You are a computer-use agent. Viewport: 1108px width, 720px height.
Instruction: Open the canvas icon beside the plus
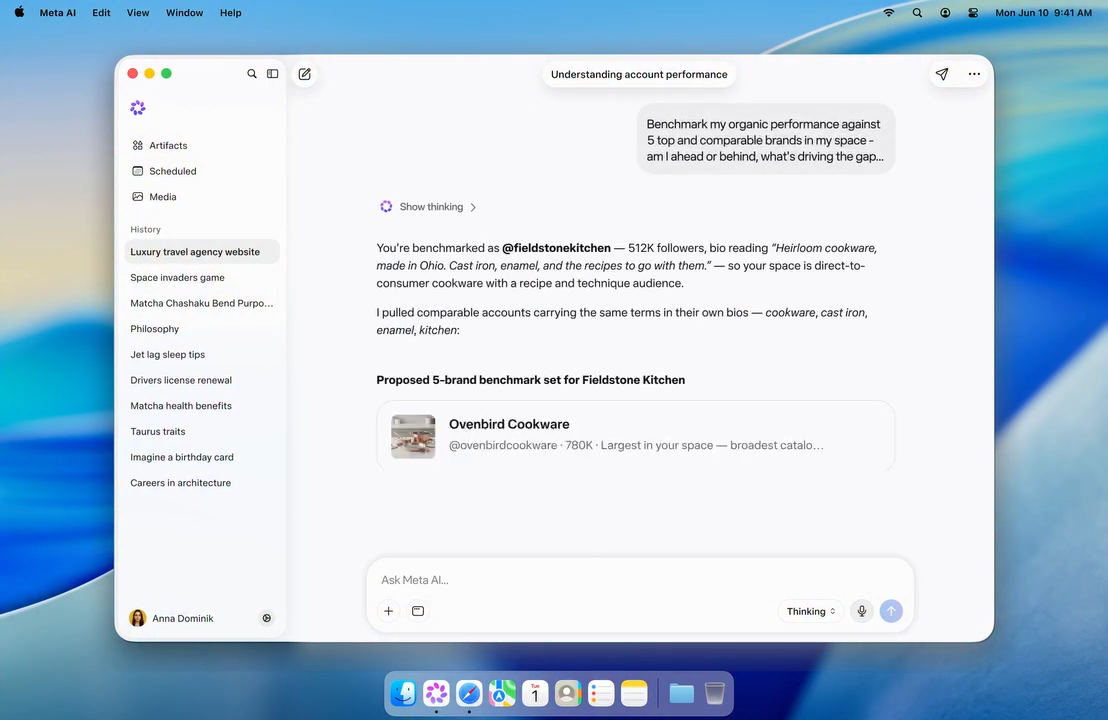(x=418, y=611)
